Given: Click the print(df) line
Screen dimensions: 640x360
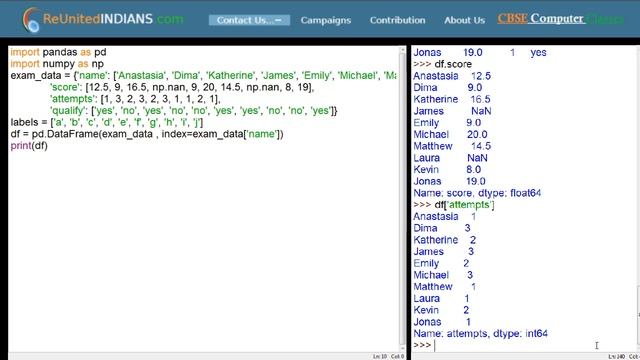Looking at the screenshot, I should [x=29, y=146].
